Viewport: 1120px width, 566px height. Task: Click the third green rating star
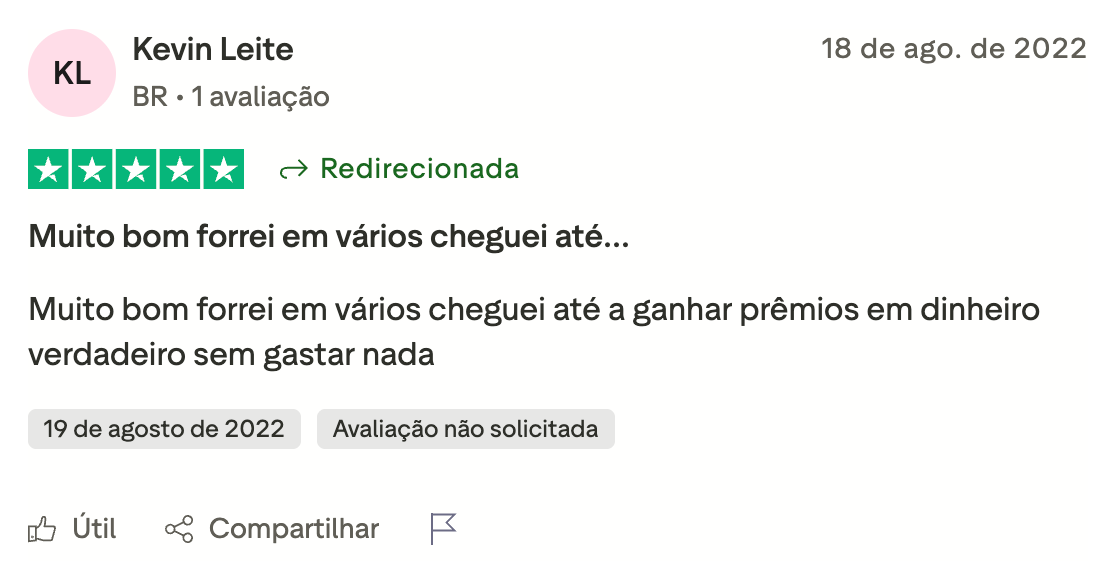[x=136, y=169]
